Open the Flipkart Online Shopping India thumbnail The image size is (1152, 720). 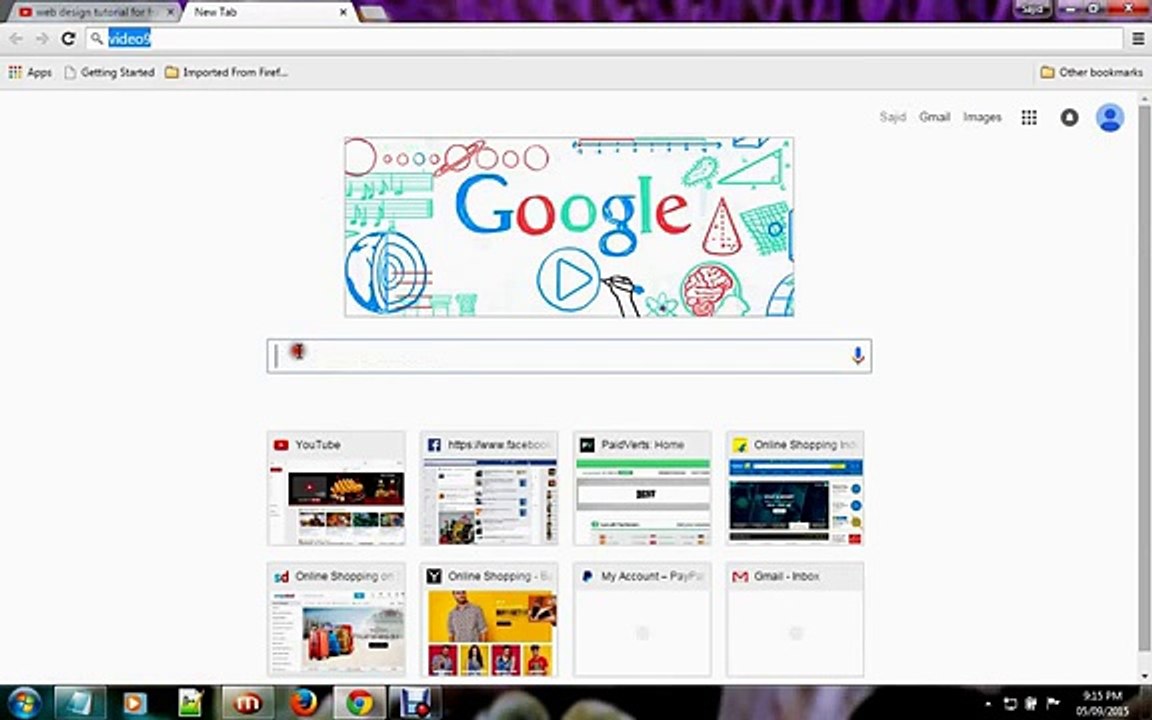pos(795,488)
